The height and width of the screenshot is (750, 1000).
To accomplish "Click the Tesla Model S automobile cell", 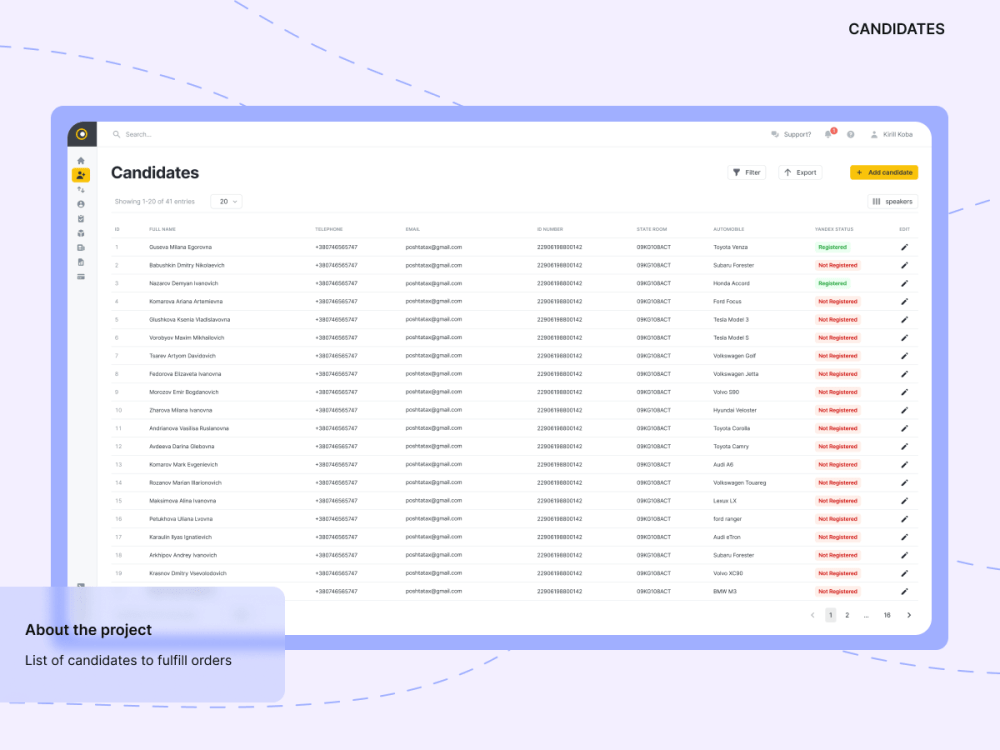I will tap(731, 338).
